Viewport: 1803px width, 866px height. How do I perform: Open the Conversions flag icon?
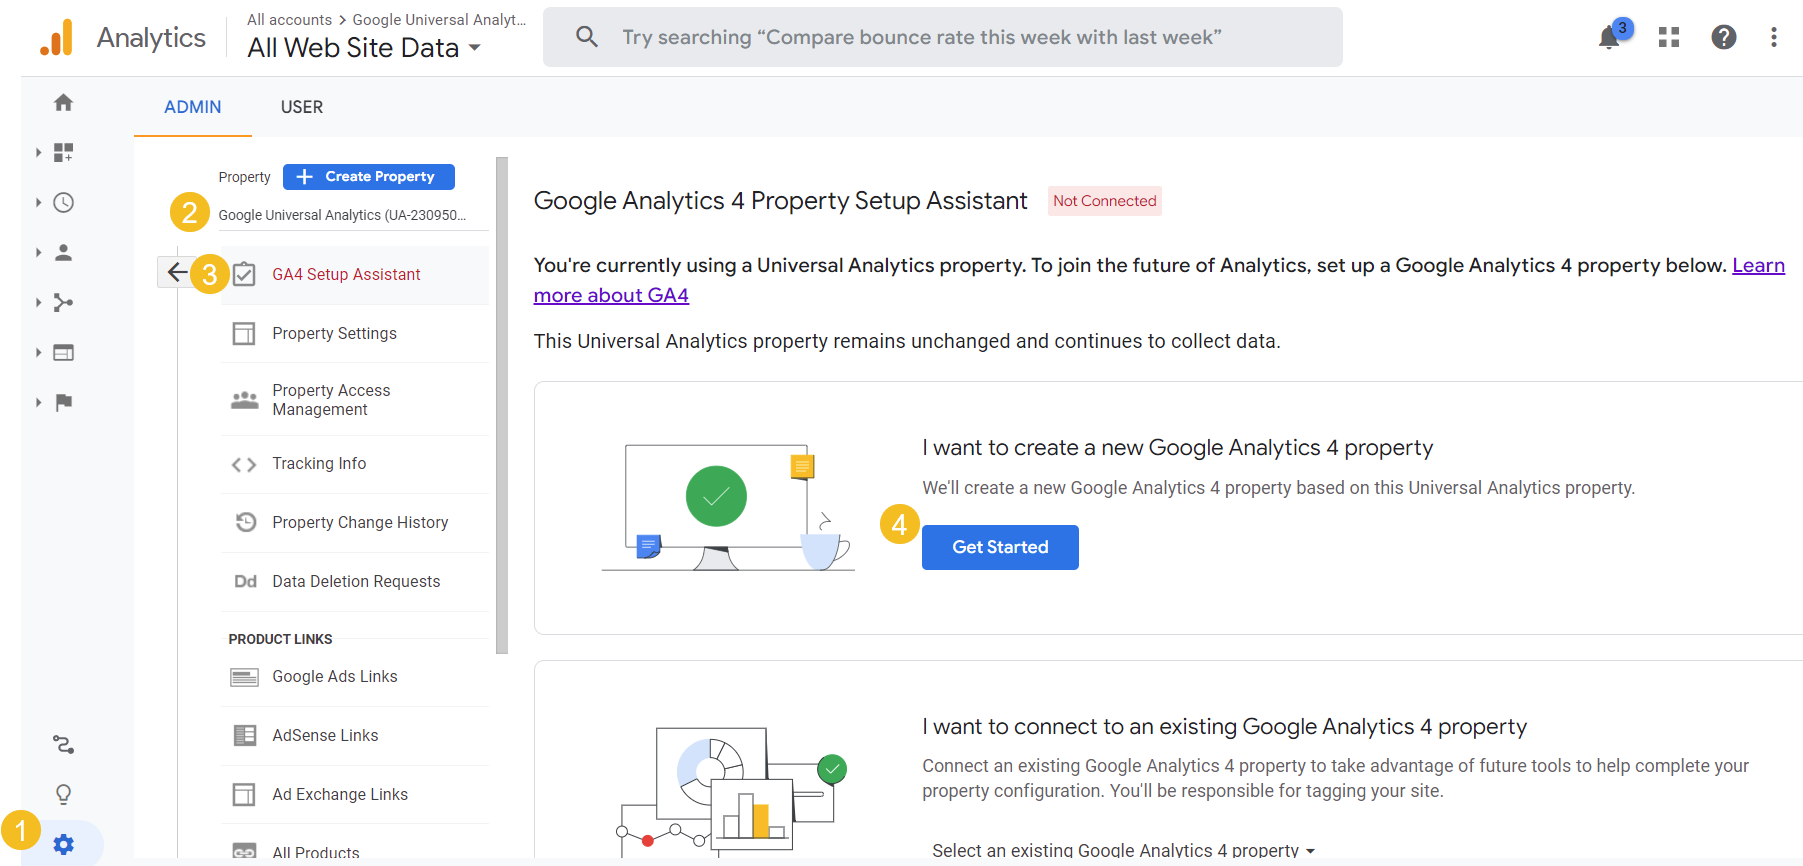pos(63,402)
